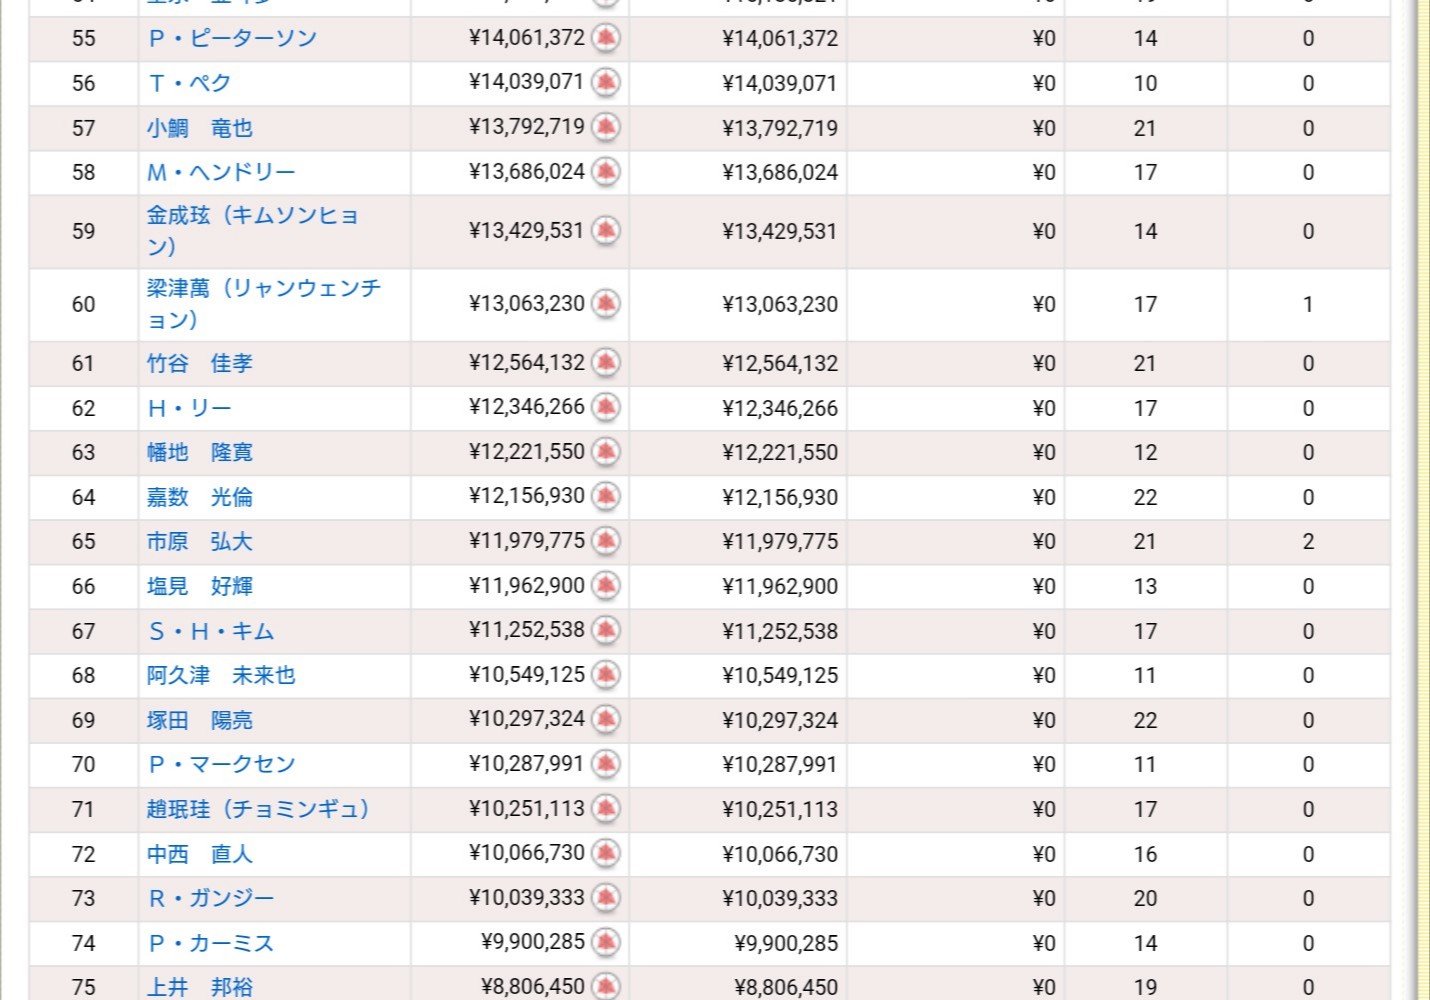Open 趙珉珪 (チョミンギュ) profile link
The height and width of the screenshot is (1000, 1430).
pyautogui.click(x=258, y=809)
